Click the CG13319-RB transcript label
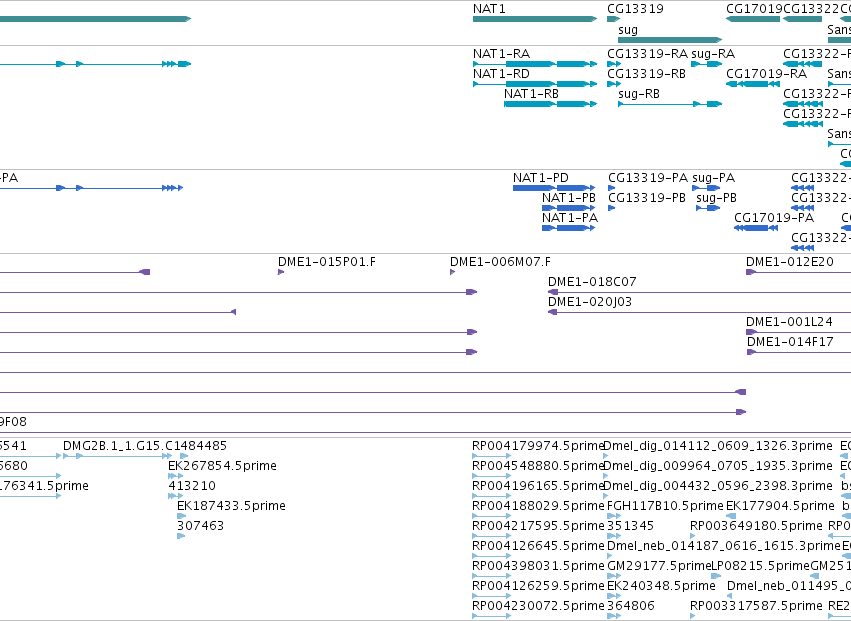Image resolution: width=851 pixels, height=621 pixels. coord(646,74)
